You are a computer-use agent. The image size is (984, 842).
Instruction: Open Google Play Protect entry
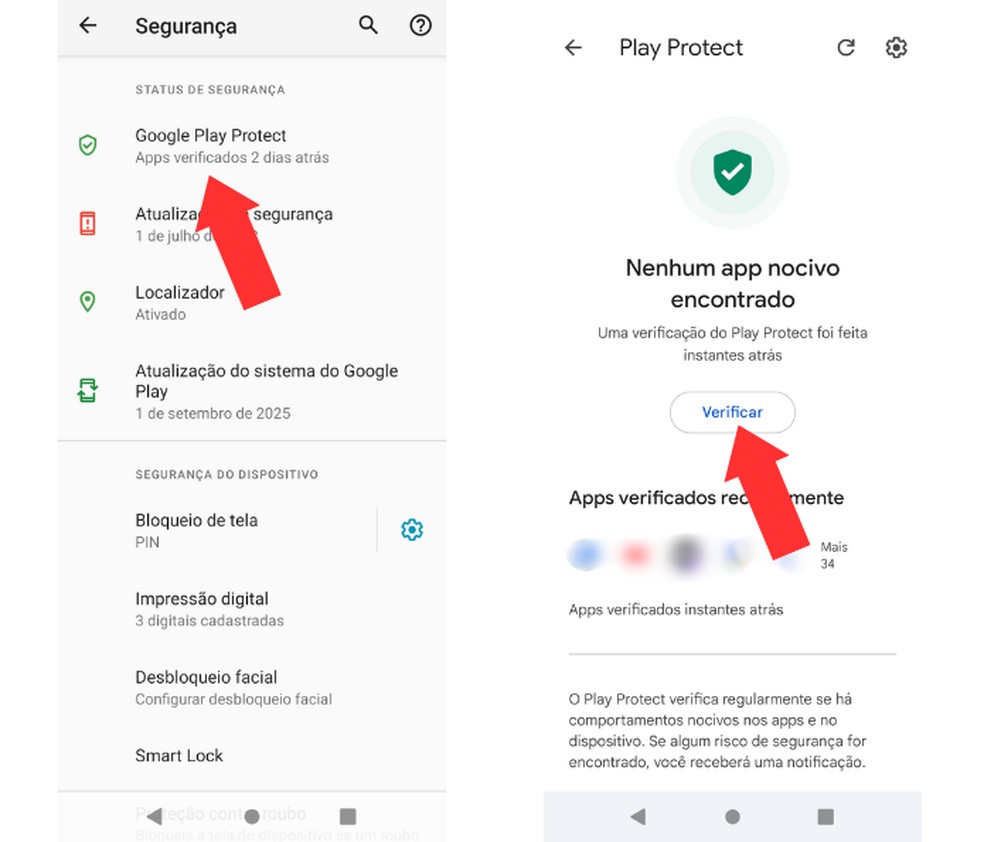click(x=252, y=146)
